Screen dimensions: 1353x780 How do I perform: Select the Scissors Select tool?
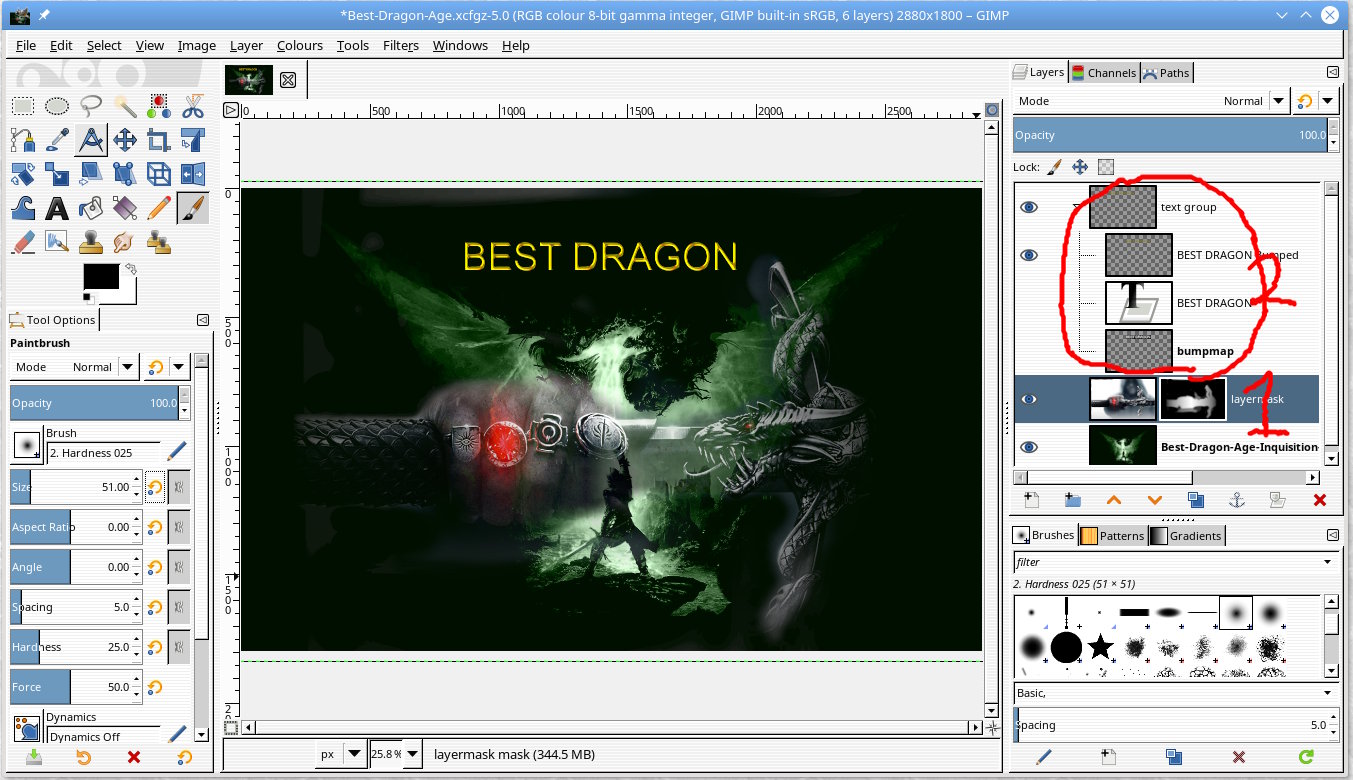coord(193,105)
